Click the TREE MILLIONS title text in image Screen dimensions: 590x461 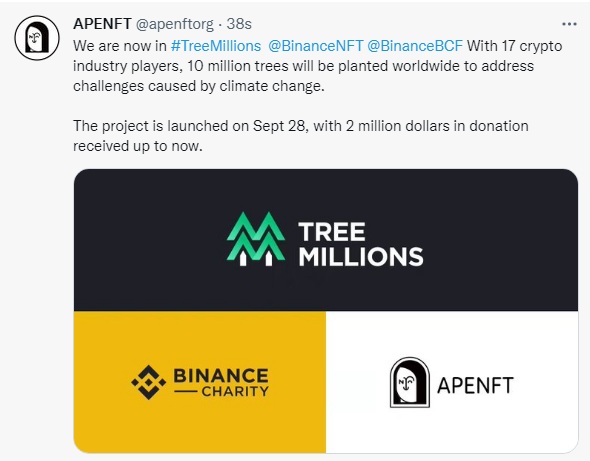pos(361,244)
